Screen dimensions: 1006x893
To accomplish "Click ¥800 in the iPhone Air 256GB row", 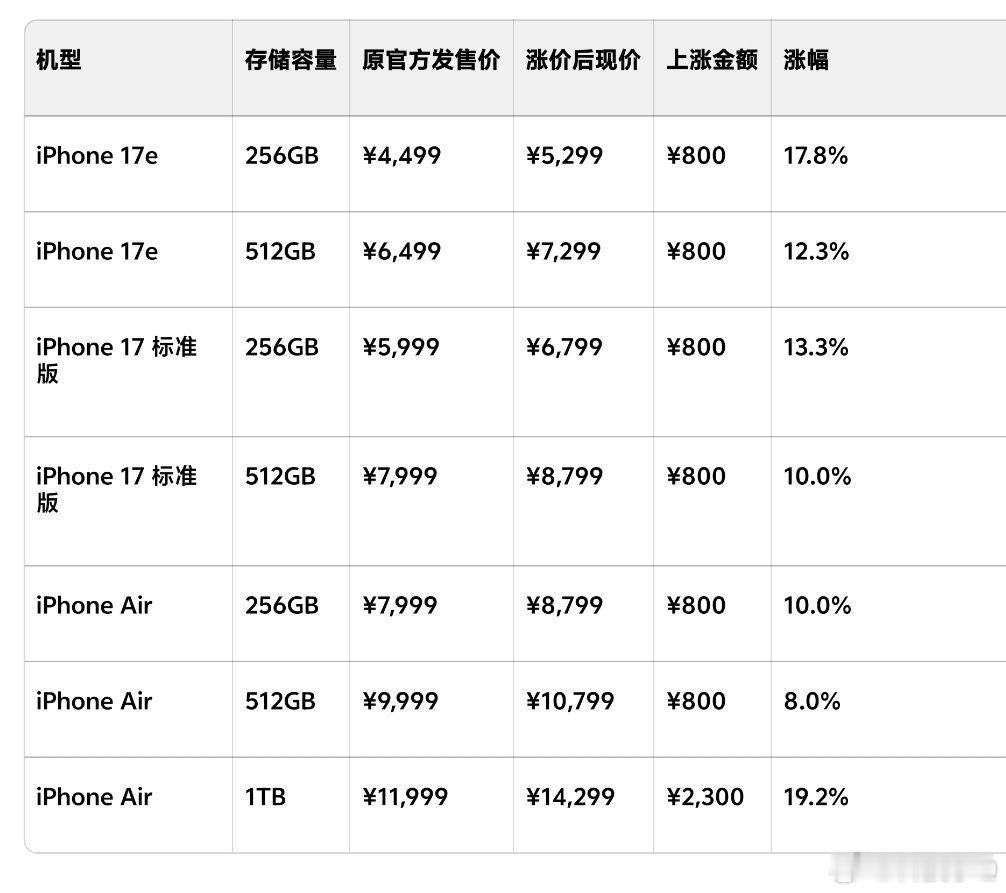I will tap(696, 606).
